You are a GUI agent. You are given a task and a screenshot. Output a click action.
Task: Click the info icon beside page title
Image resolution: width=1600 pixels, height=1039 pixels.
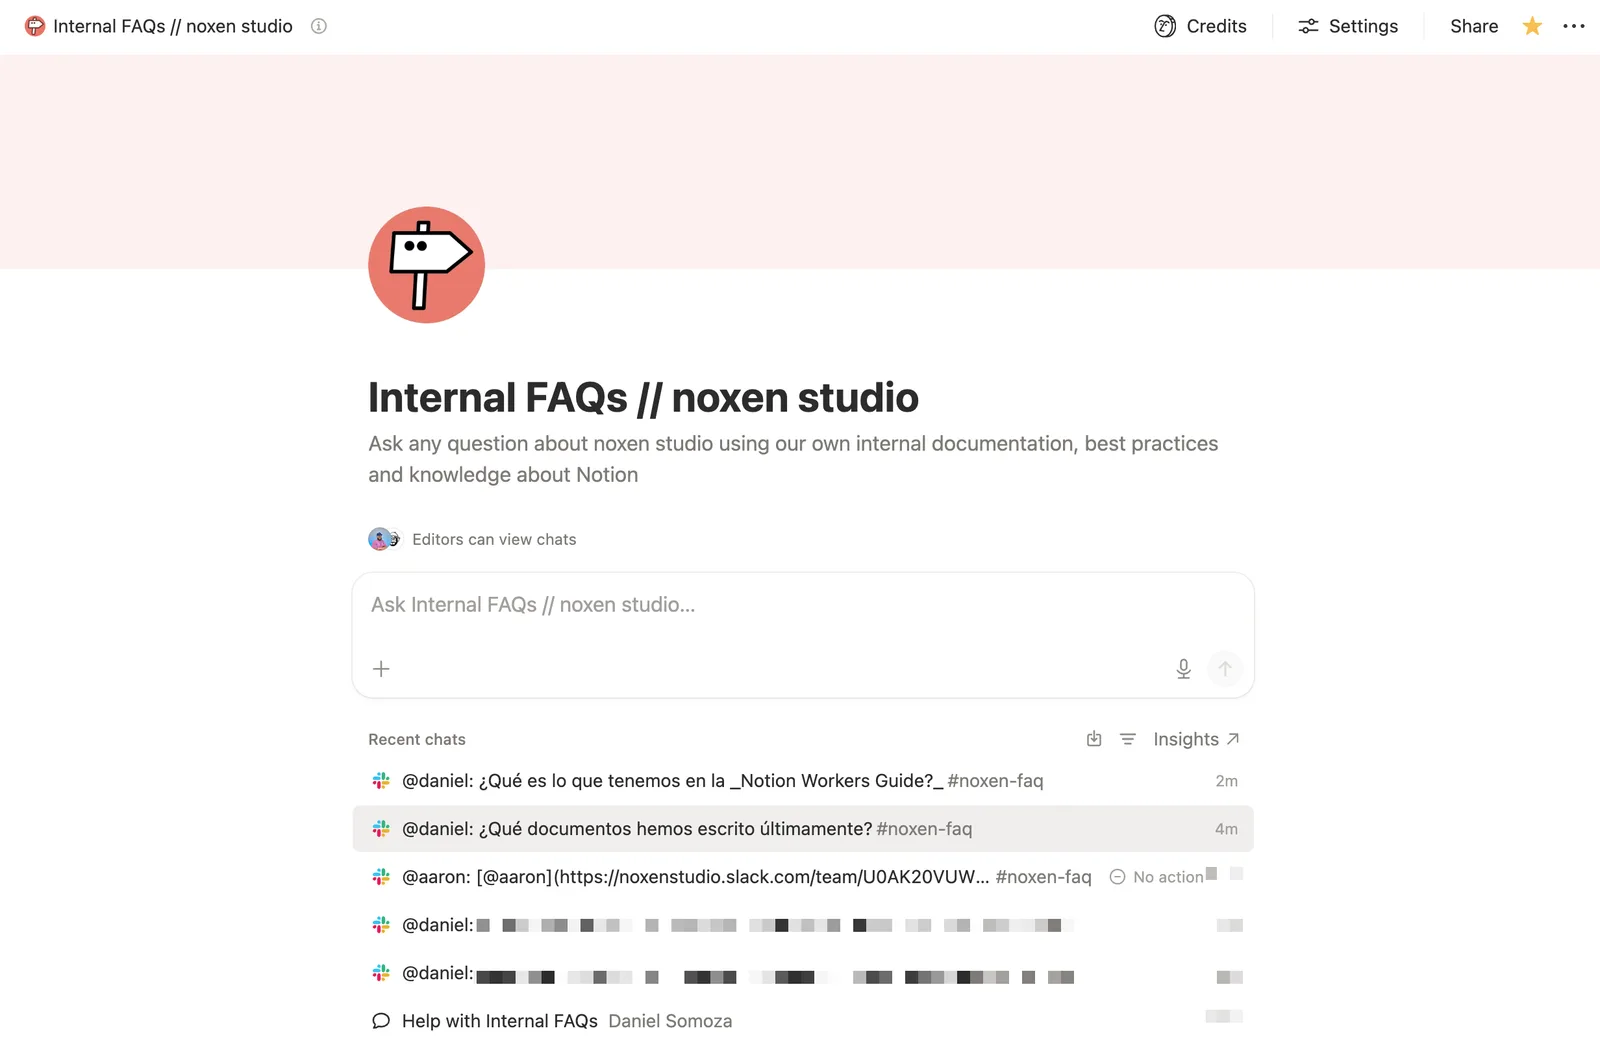point(319,26)
